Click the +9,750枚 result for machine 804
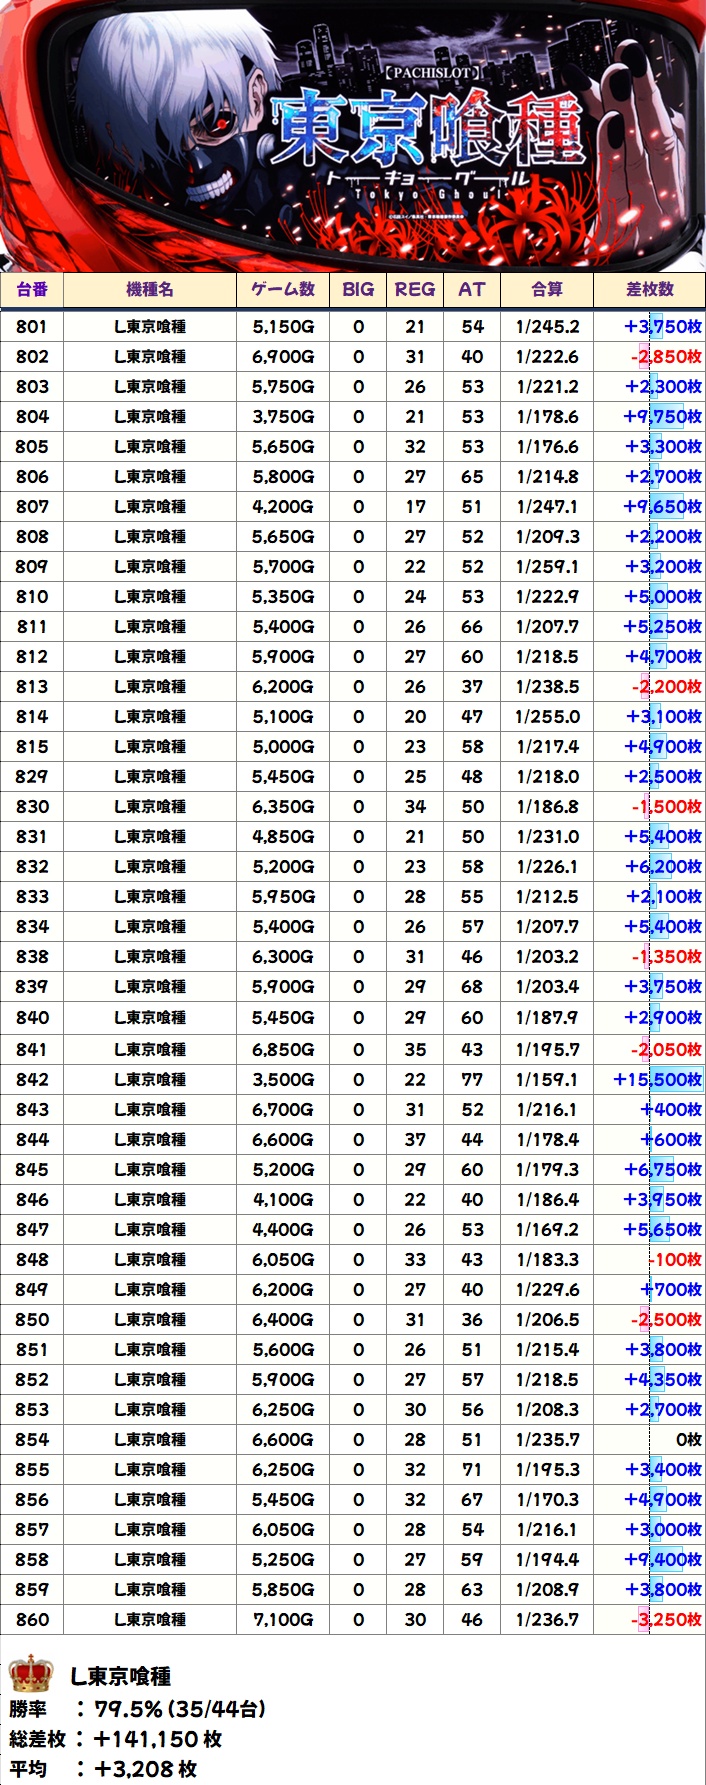Screen dimensions: 706x1785 click(x=662, y=416)
